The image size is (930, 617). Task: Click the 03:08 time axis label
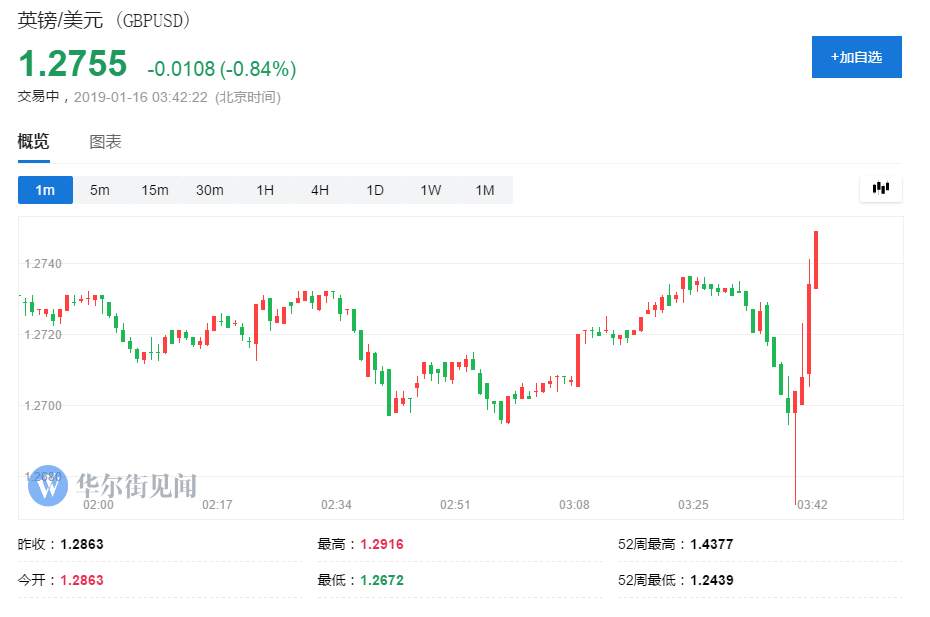click(x=574, y=505)
